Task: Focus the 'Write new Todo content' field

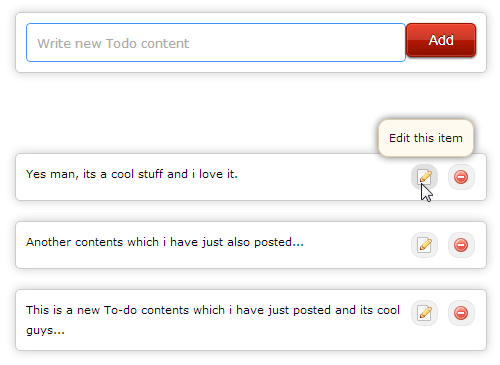Action: (x=216, y=43)
